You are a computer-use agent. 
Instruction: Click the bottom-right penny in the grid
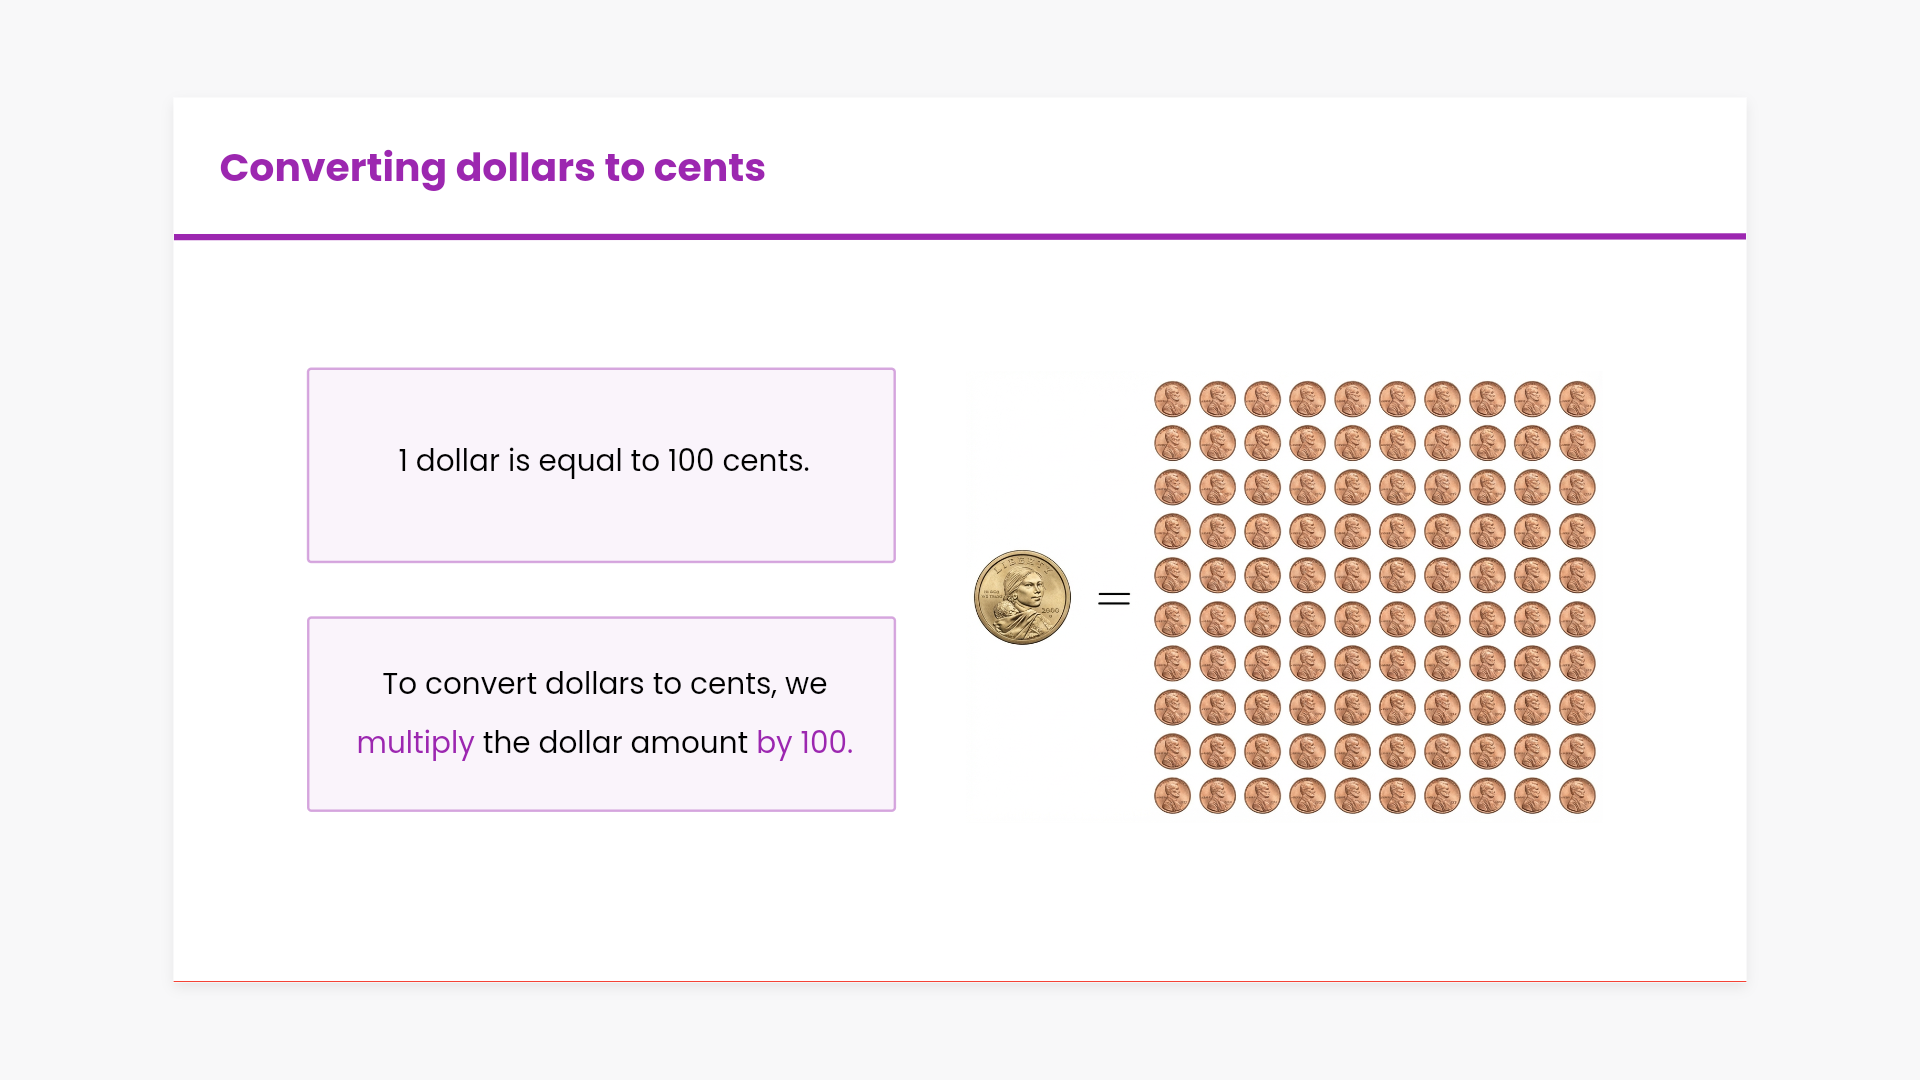point(1577,796)
